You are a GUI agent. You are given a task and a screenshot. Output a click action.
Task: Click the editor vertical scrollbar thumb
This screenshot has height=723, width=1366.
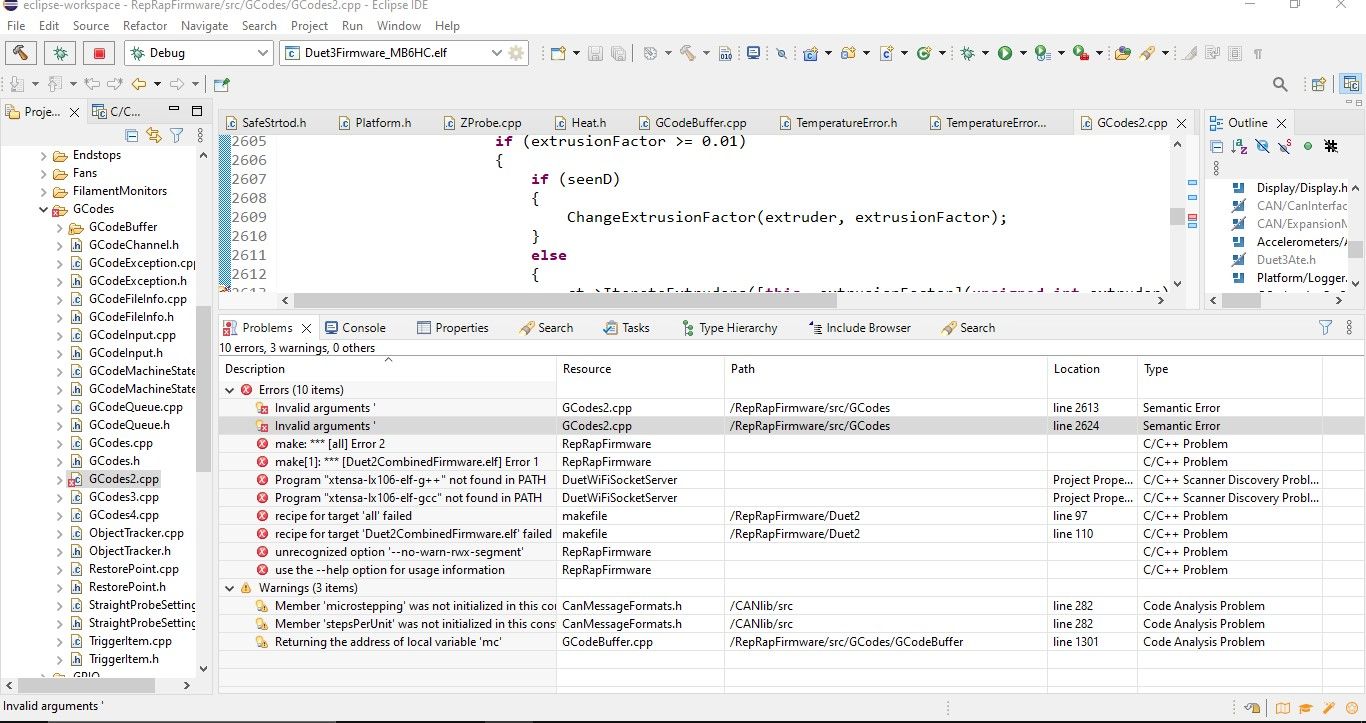tap(1176, 217)
